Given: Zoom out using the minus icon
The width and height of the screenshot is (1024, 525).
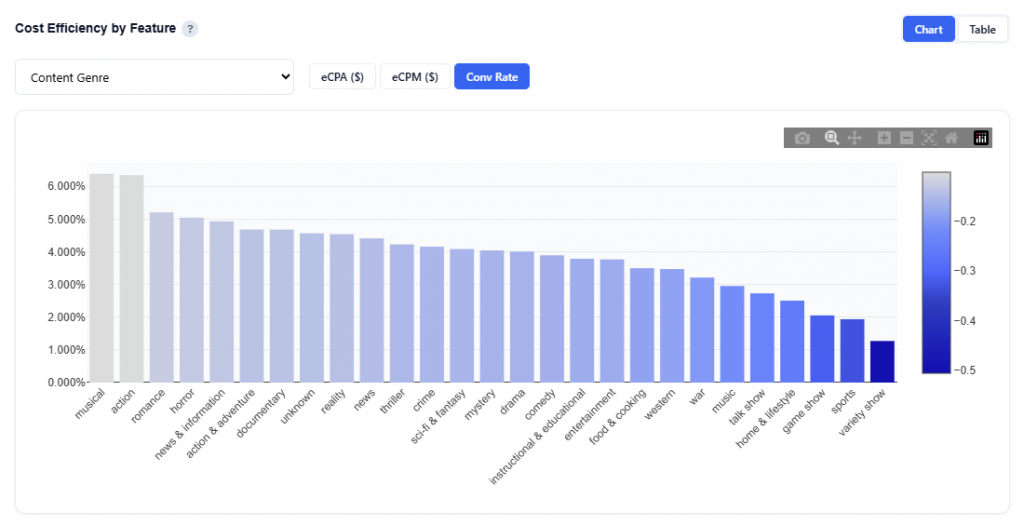Looking at the screenshot, I should click(906, 138).
